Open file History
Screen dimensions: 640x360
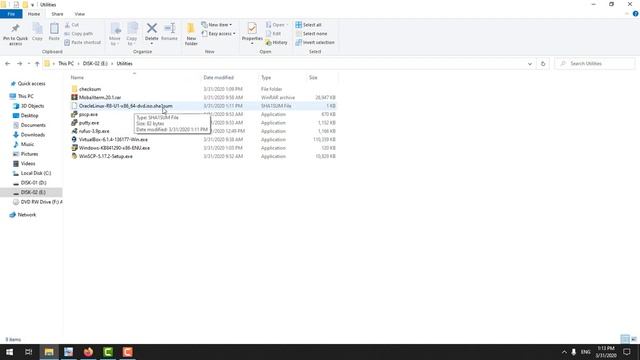point(276,42)
